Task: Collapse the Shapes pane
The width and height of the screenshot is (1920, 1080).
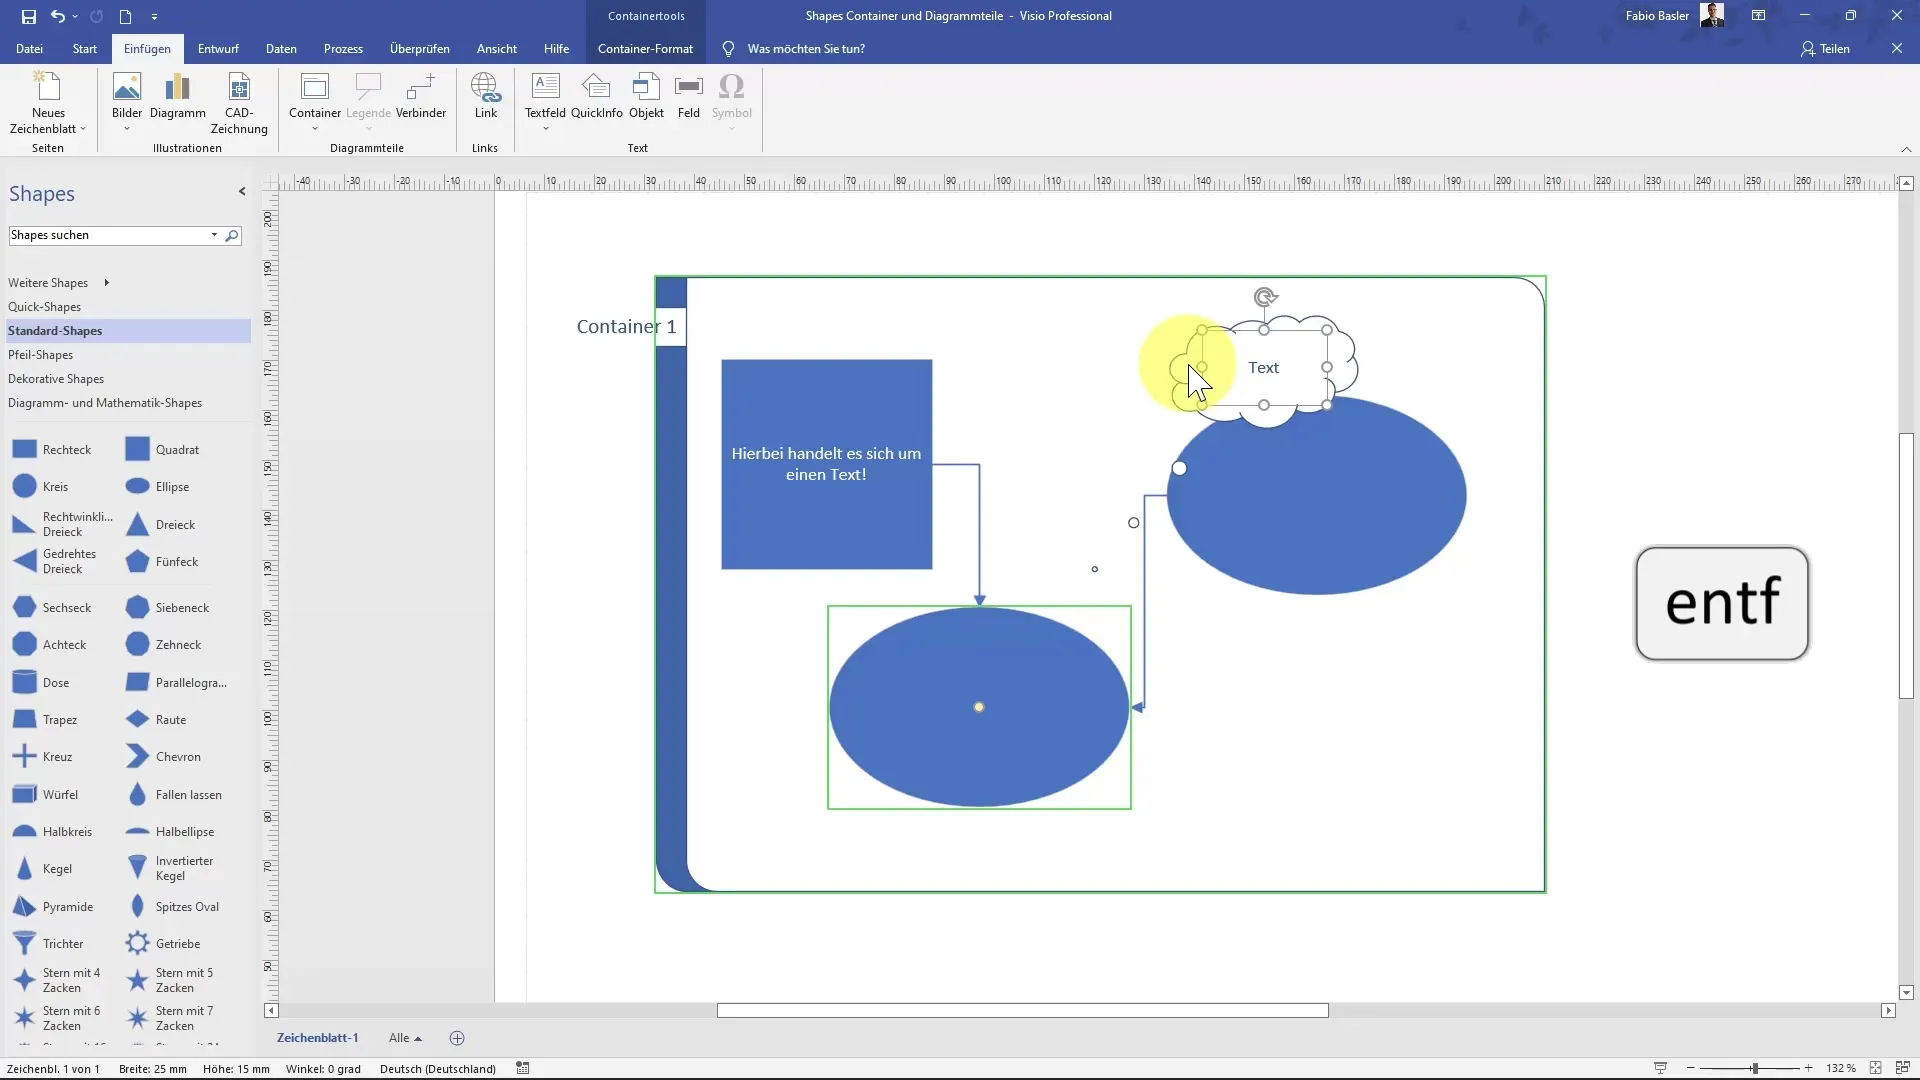Action: click(x=242, y=191)
